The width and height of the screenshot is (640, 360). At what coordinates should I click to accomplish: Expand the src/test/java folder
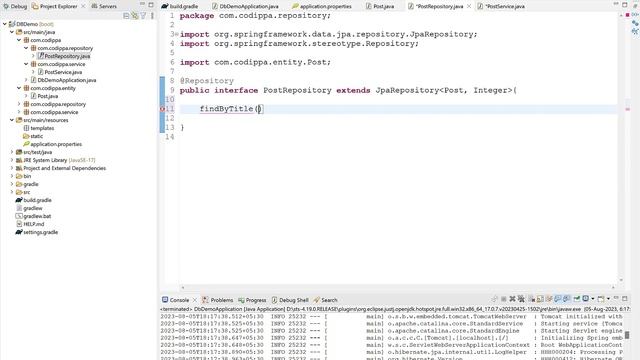pos(12,152)
